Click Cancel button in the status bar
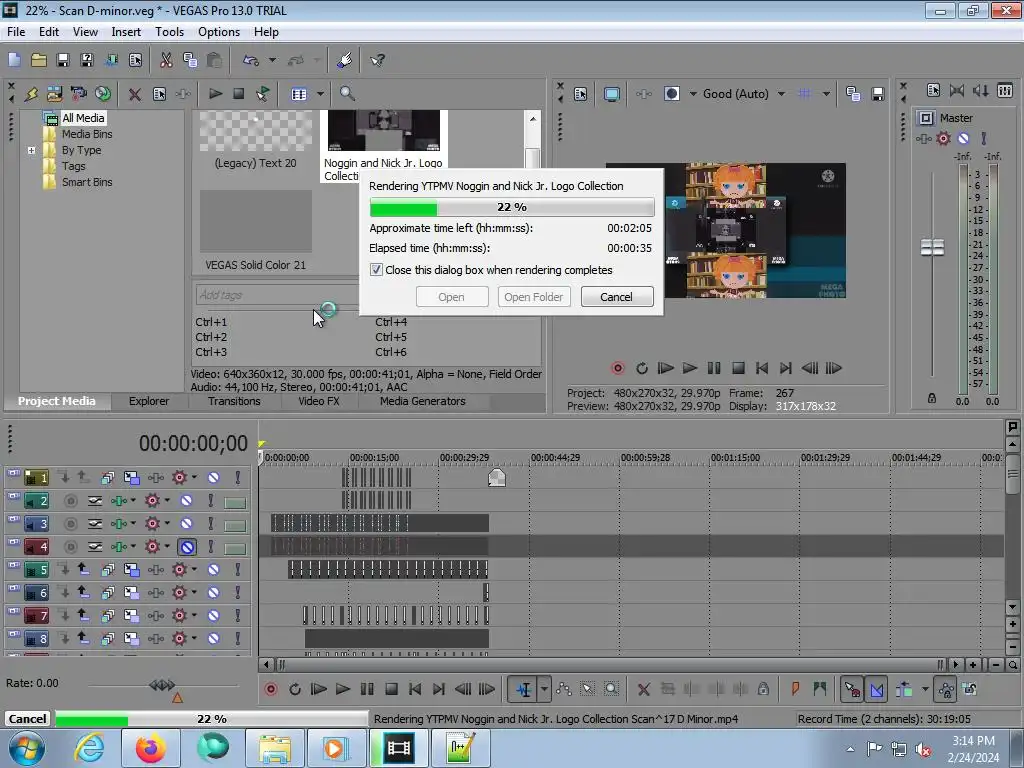Viewport: 1024px width, 768px height. pos(27,718)
